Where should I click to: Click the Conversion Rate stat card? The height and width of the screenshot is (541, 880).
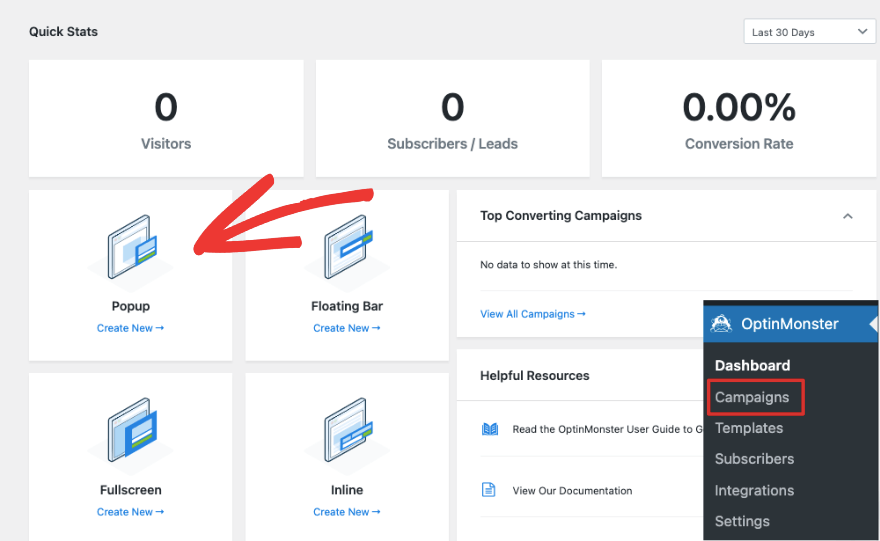(739, 118)
